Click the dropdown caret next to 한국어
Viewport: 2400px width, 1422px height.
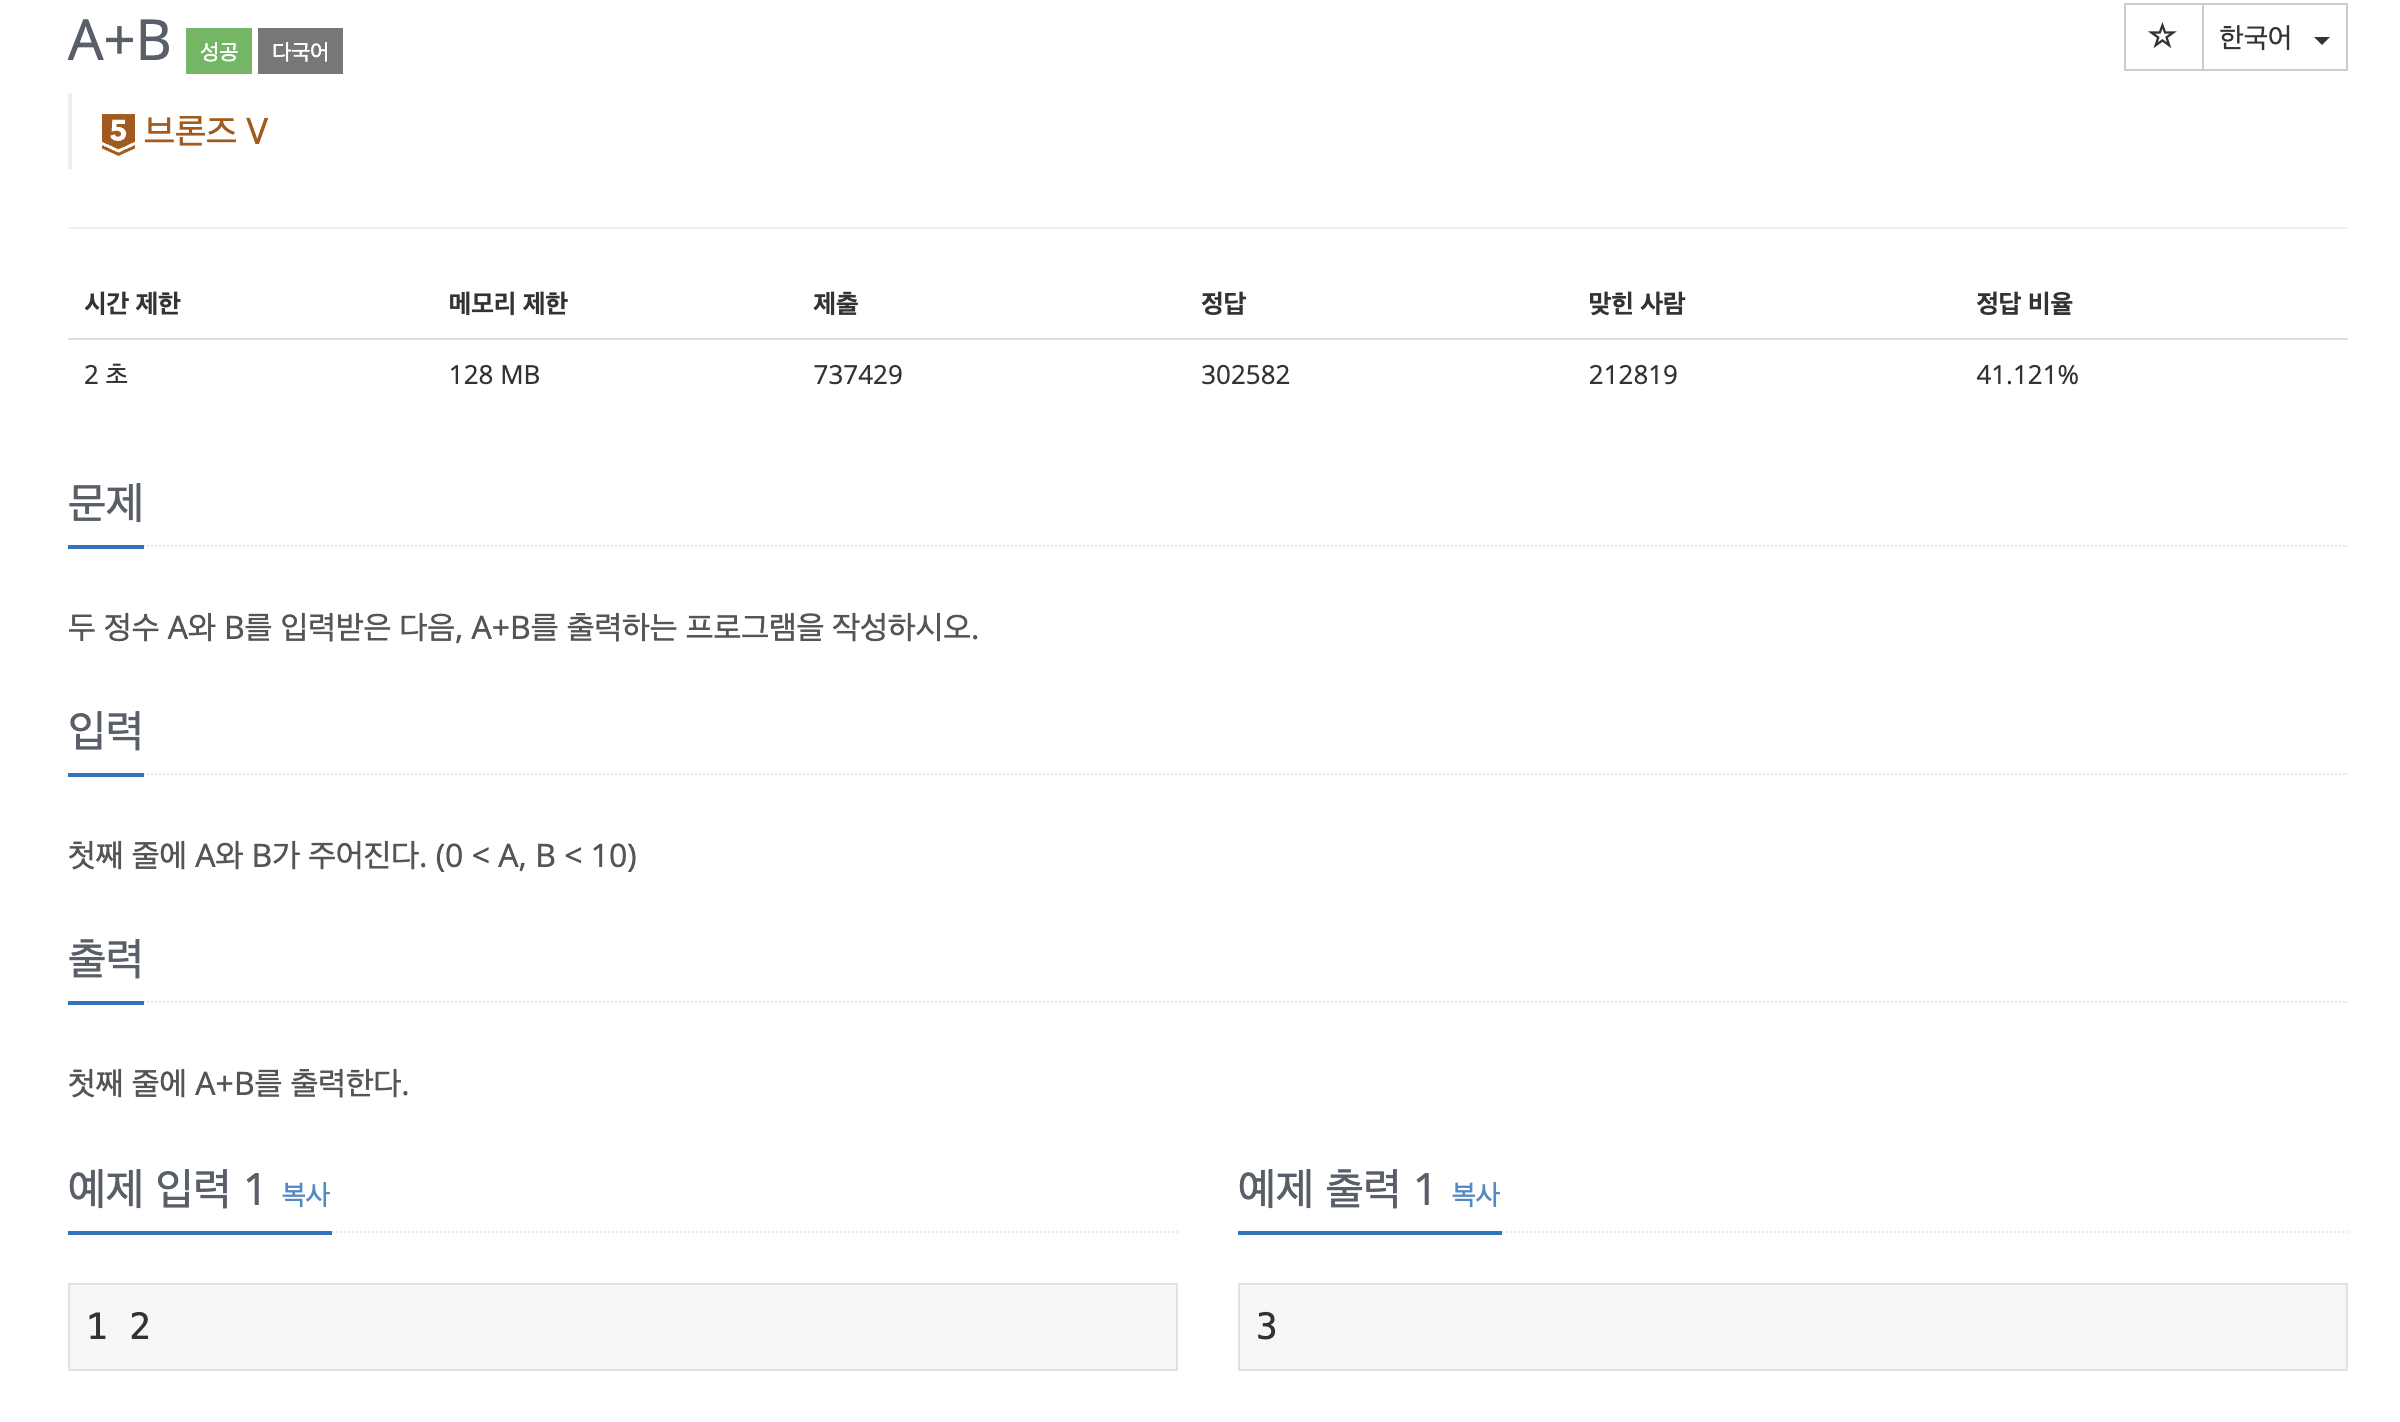tap(2322, 40)
